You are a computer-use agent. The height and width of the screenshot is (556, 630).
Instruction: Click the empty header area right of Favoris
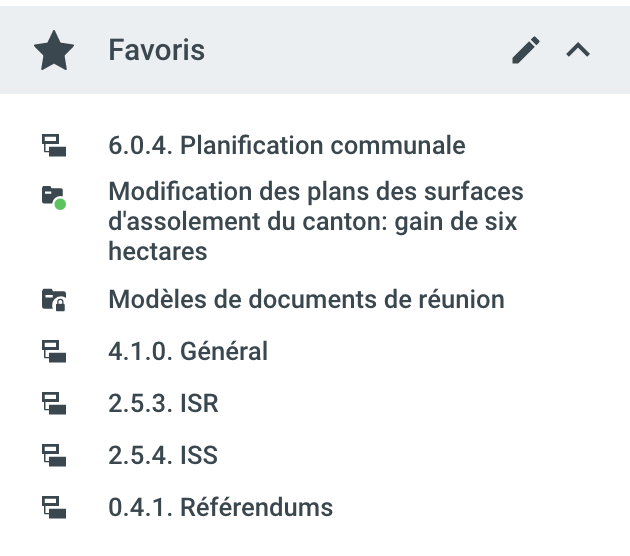[360, 51]
